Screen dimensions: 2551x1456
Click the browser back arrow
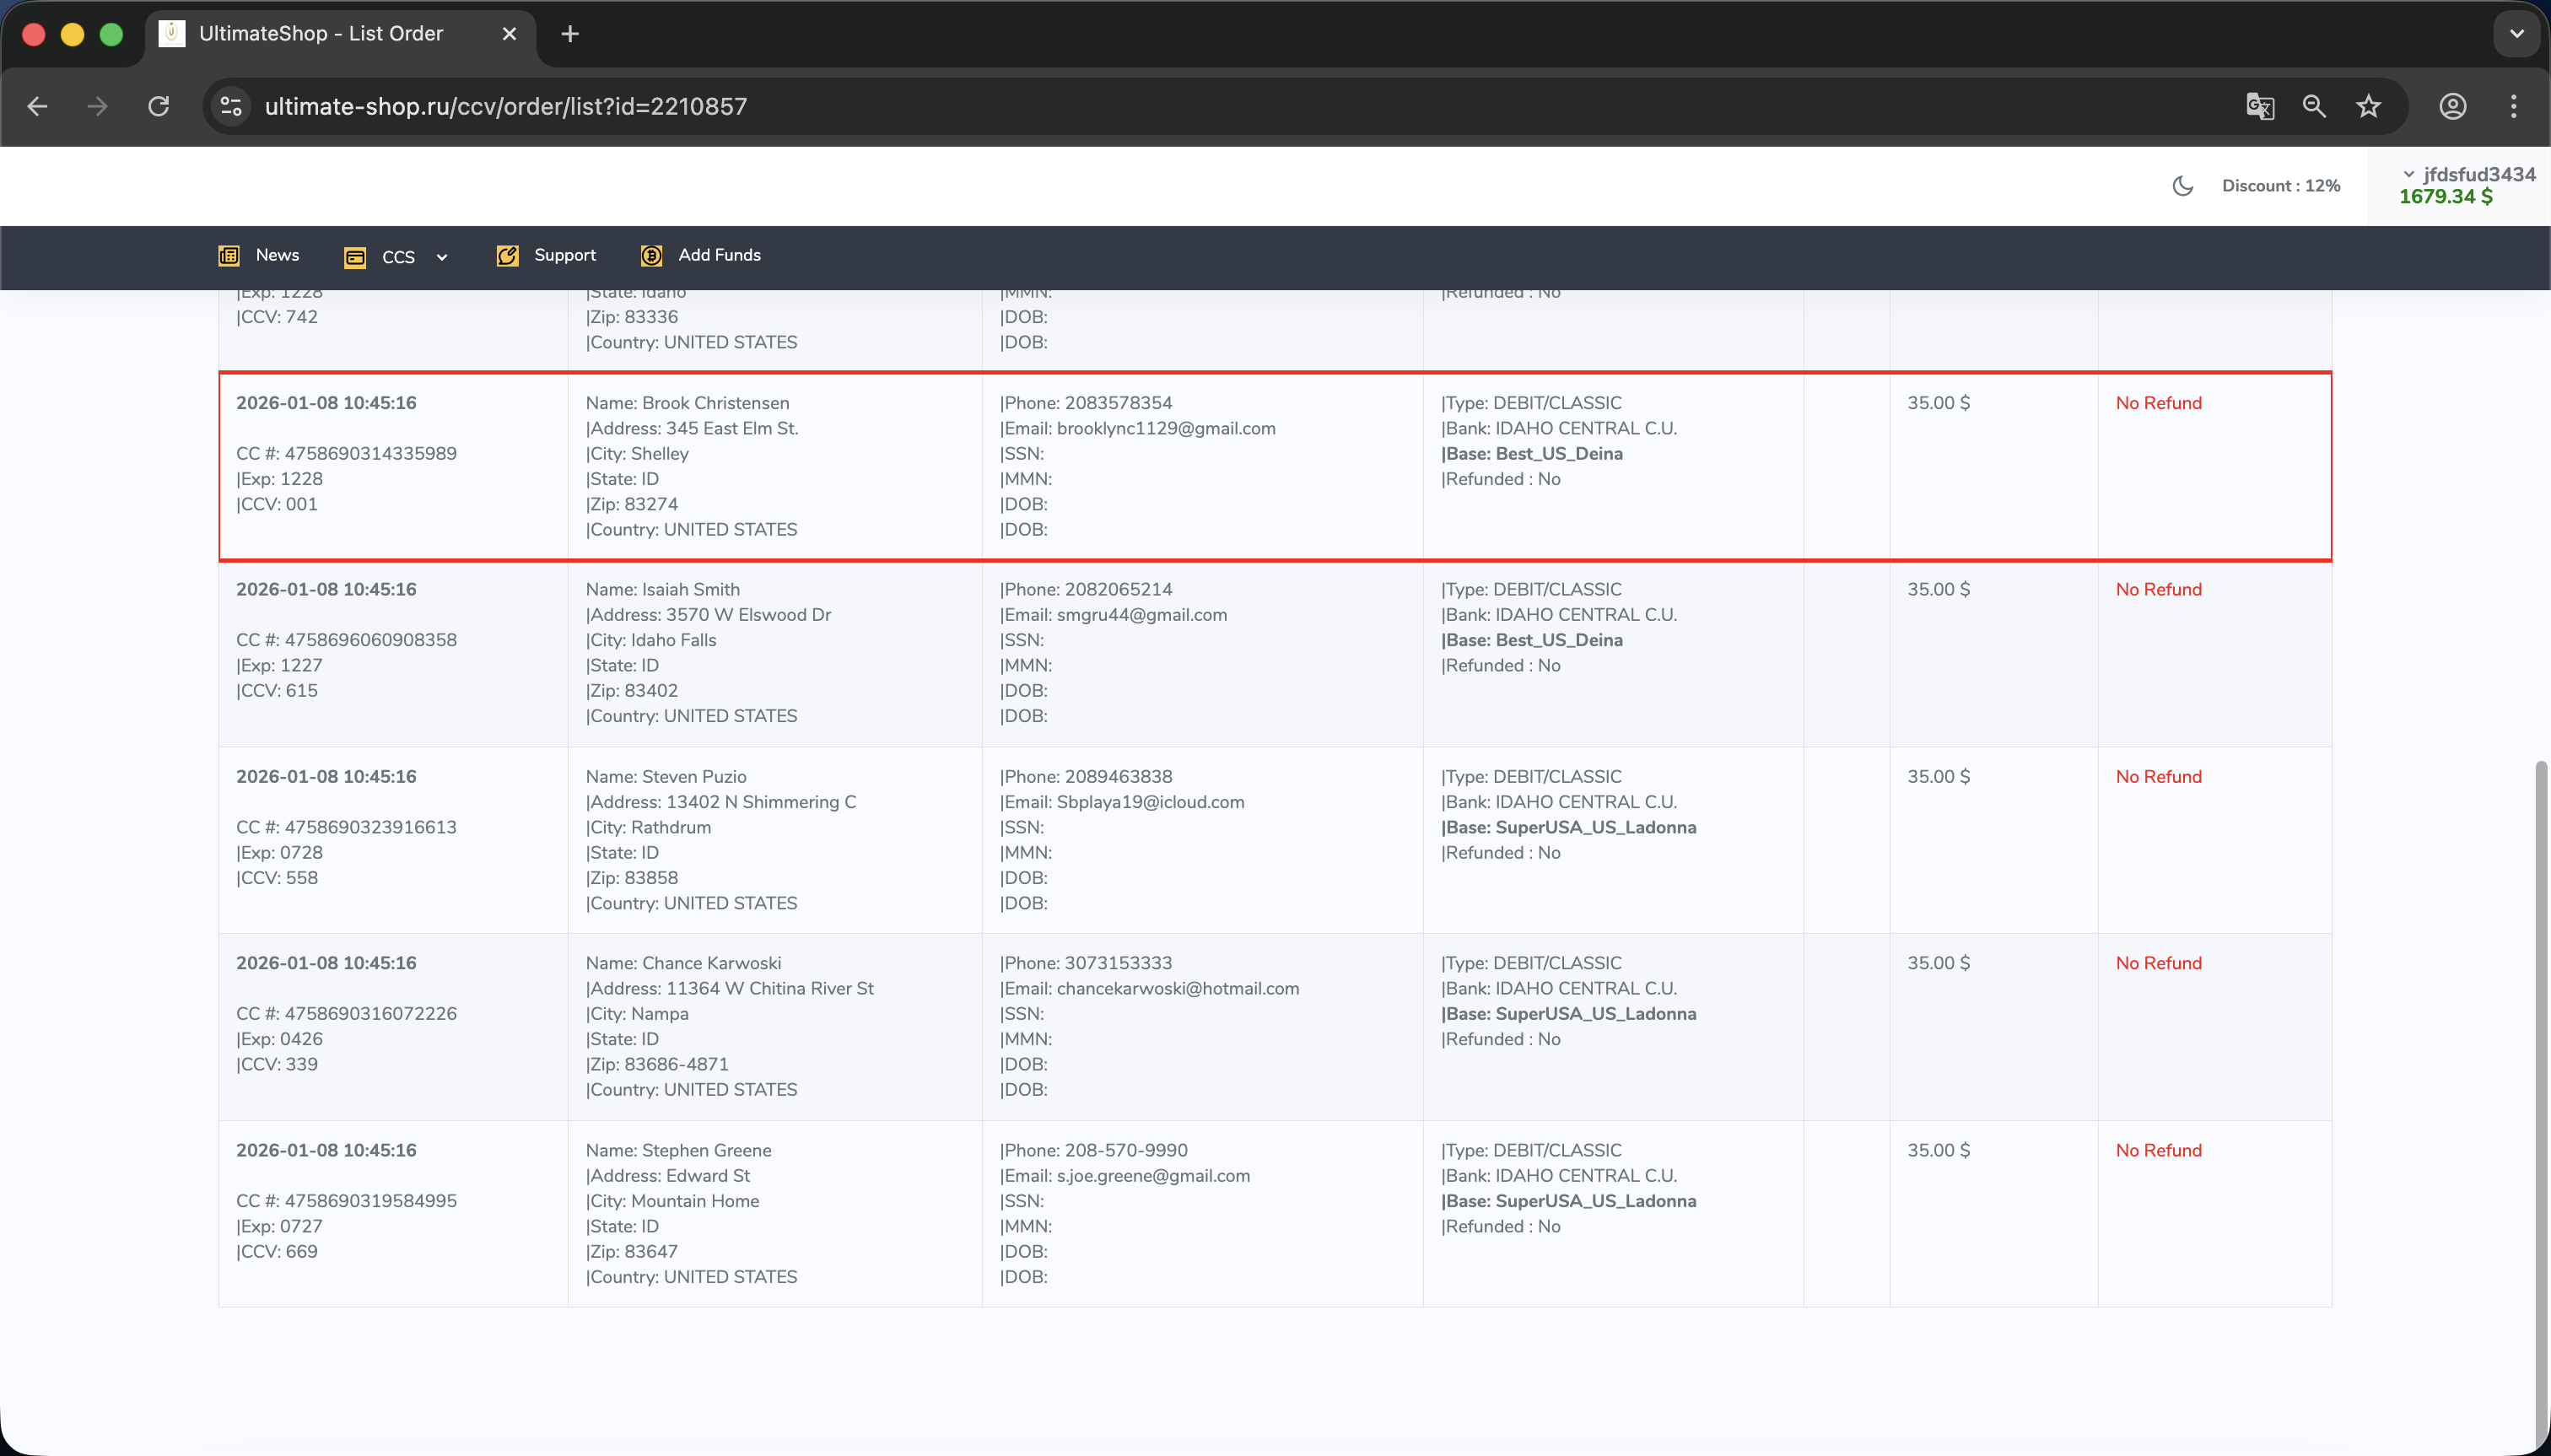tap(38, 106)
